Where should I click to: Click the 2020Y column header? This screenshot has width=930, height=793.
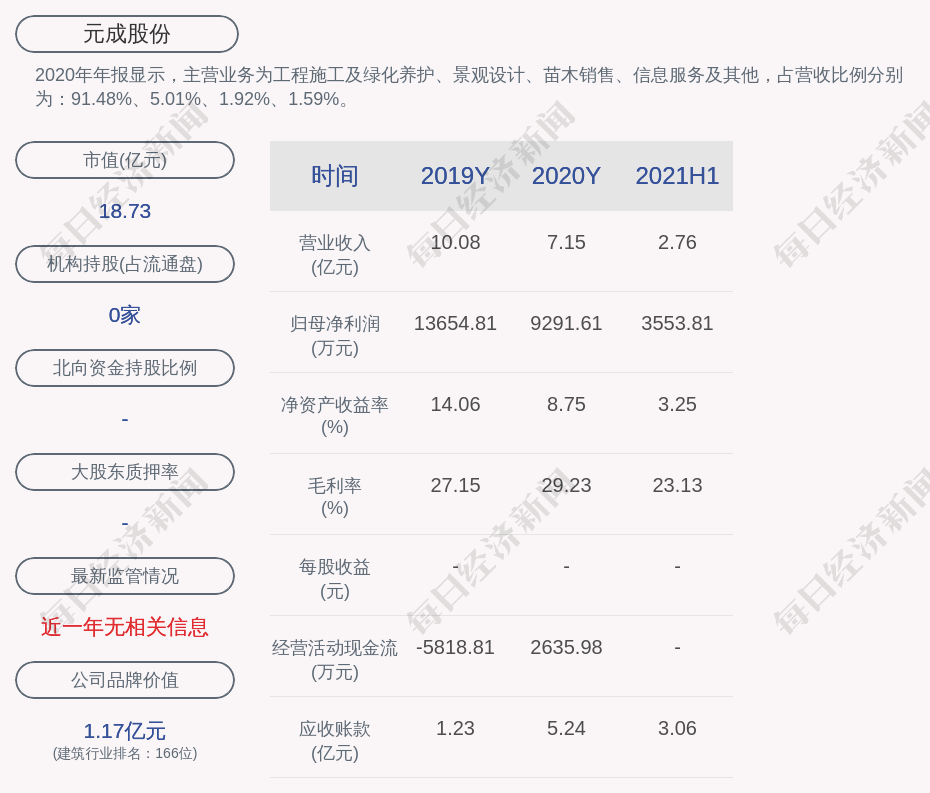tap(566, 176)
